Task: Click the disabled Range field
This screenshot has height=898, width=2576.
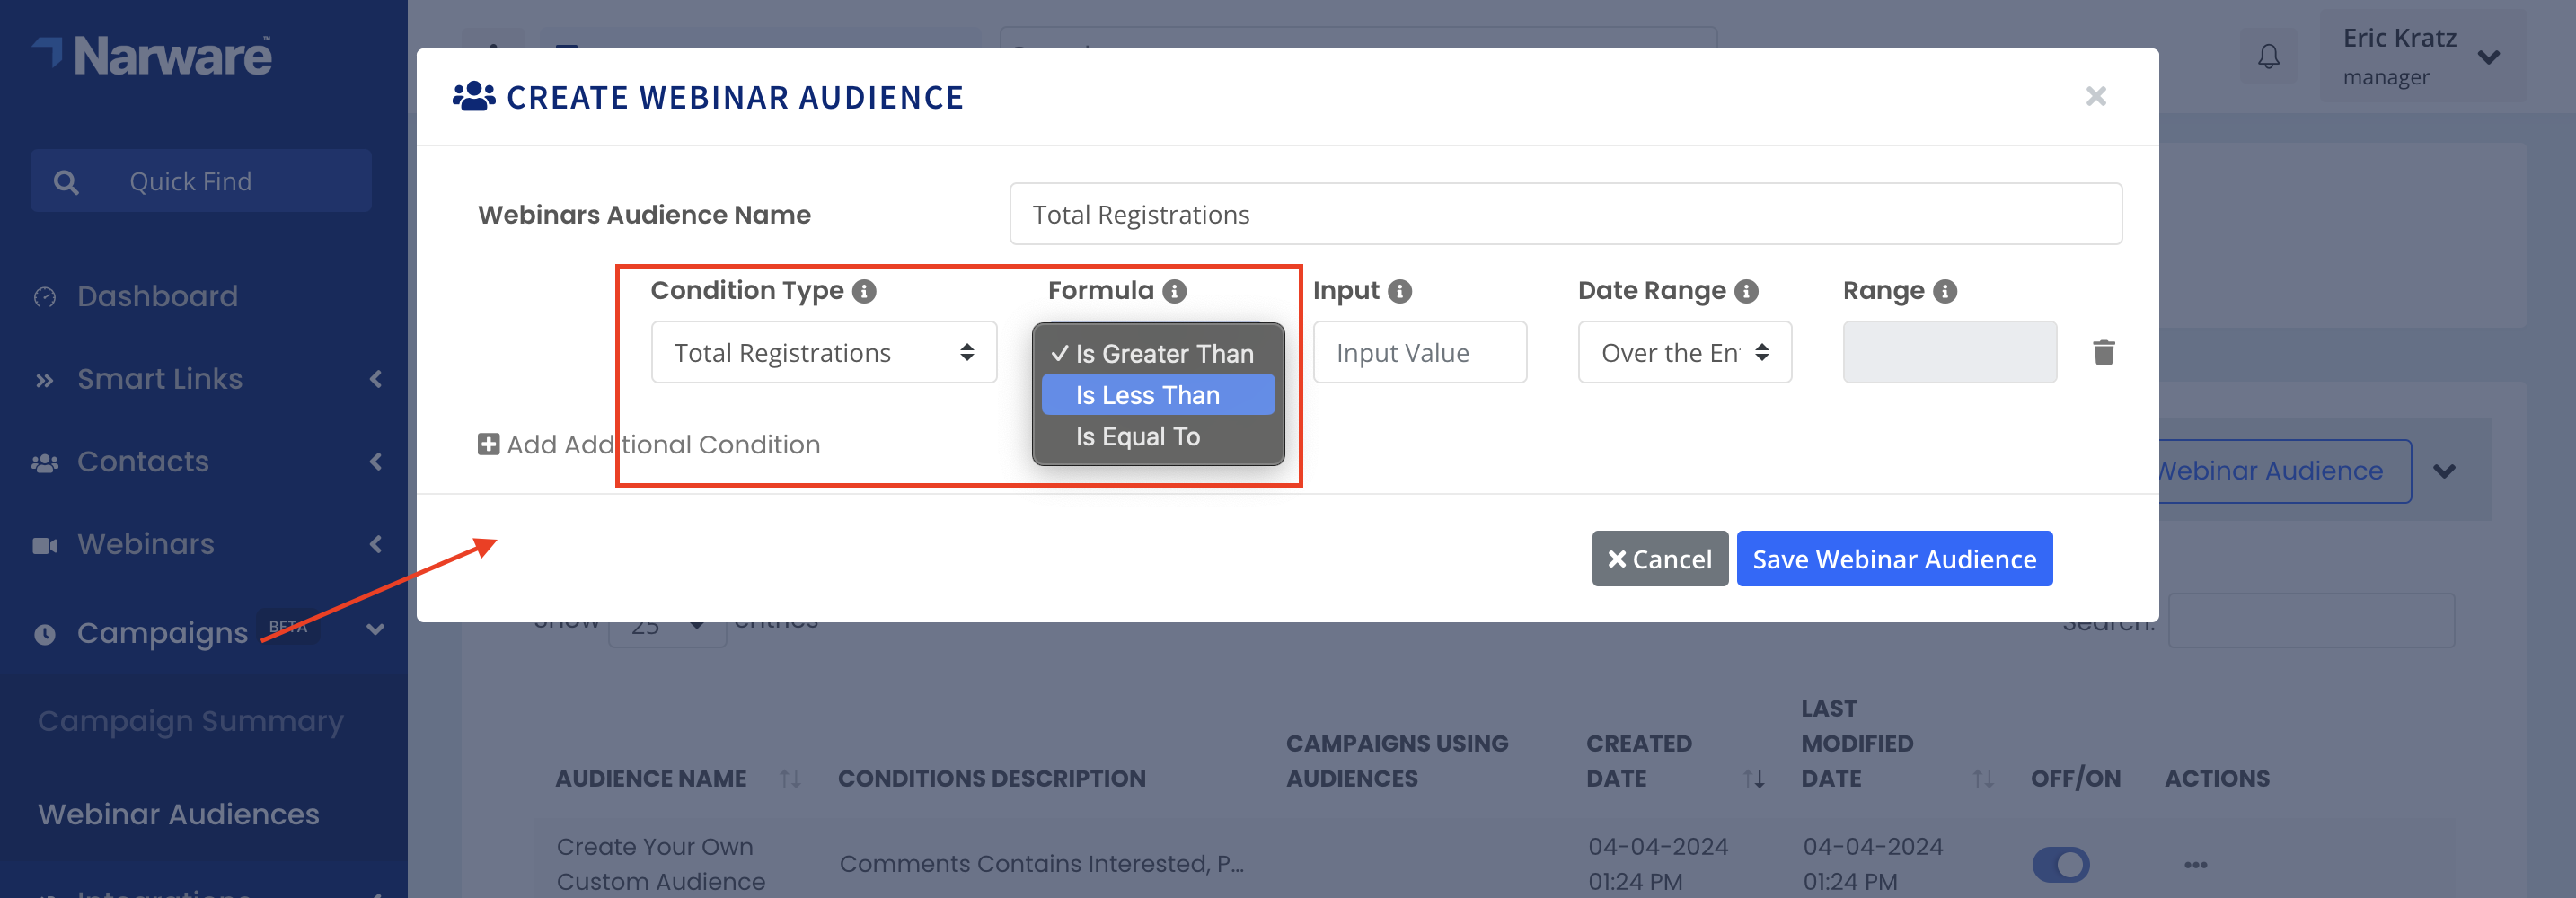Action: tap(1949, 352)
